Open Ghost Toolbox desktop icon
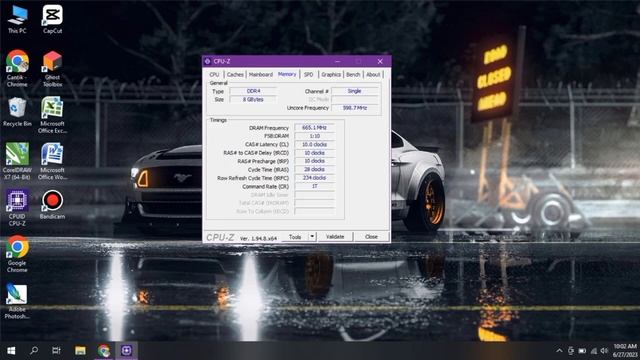Image resolution: width=640 pixels, height=360 pixels. coord(52,68)
